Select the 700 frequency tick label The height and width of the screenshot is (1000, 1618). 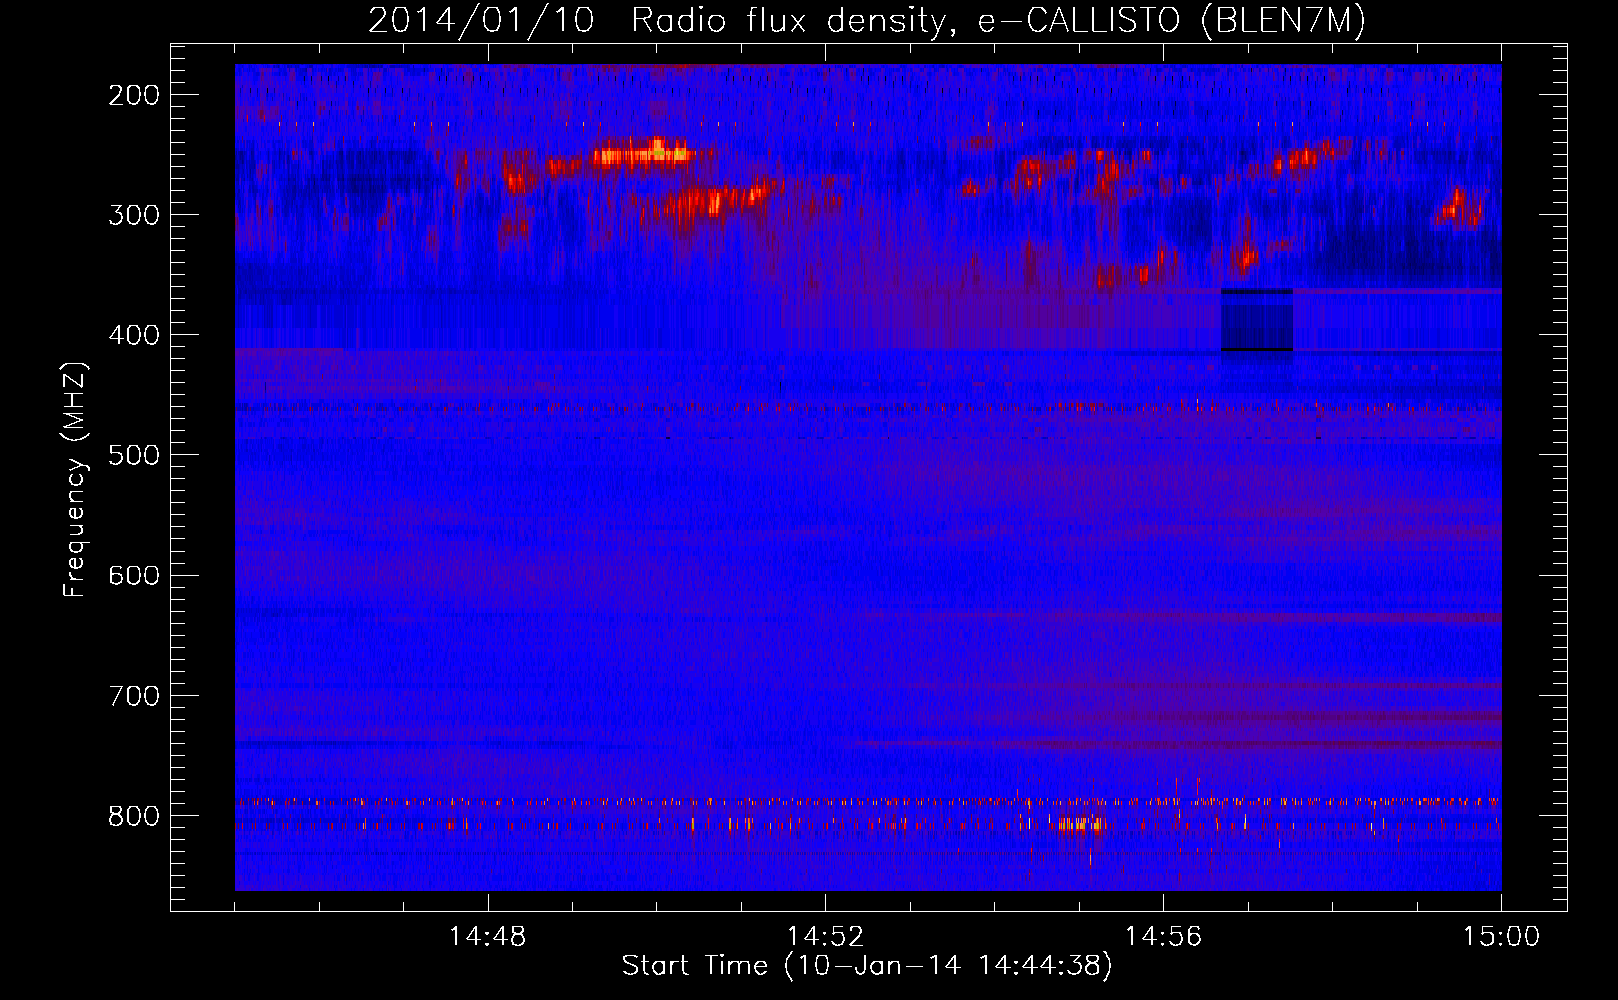[x=134, y=695]
